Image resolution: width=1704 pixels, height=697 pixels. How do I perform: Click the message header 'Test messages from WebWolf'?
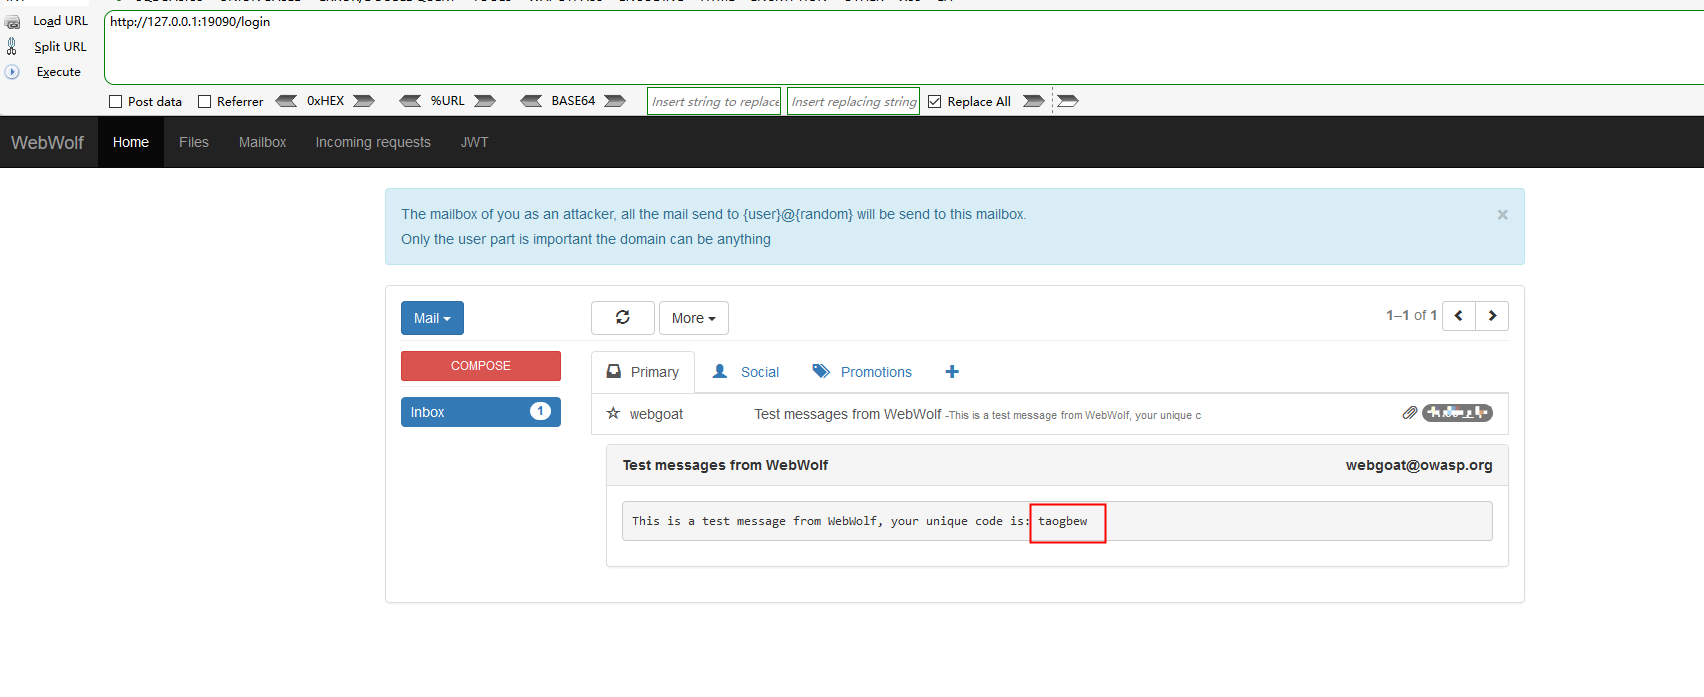tap(725, 465)
